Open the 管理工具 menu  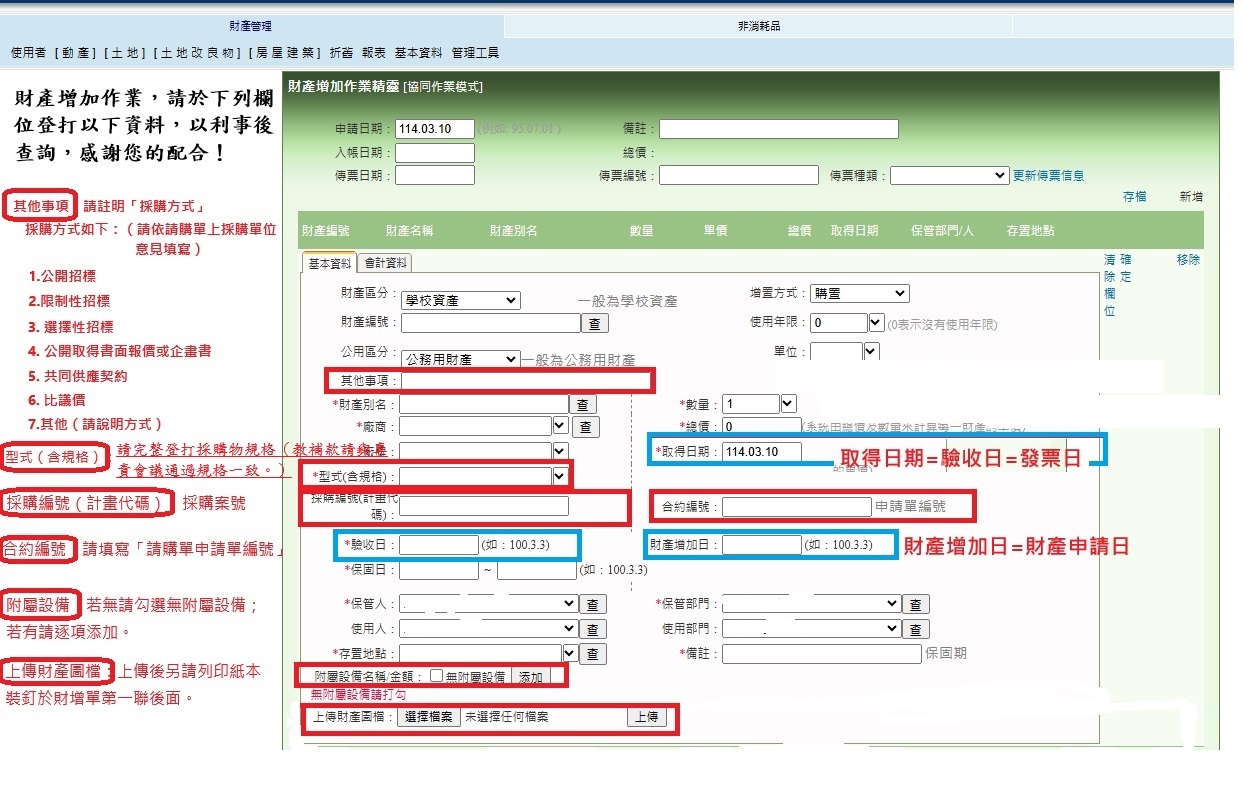coord(475,53)
